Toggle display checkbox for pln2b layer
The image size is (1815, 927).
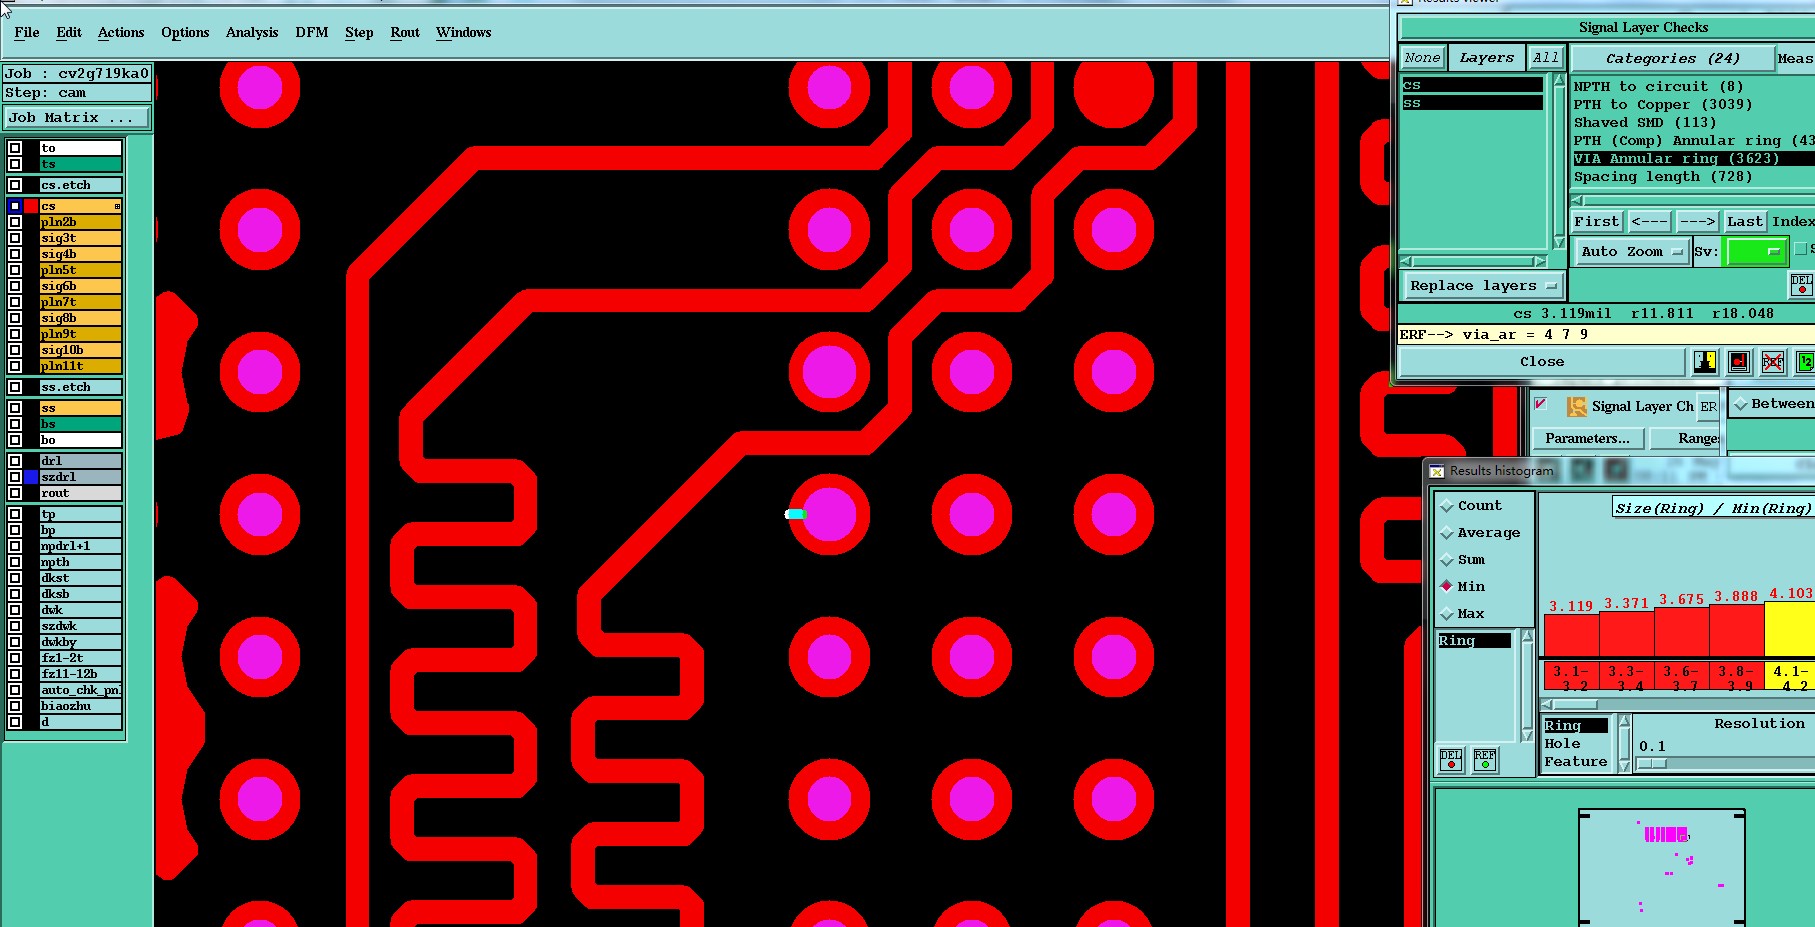(15, 222)
